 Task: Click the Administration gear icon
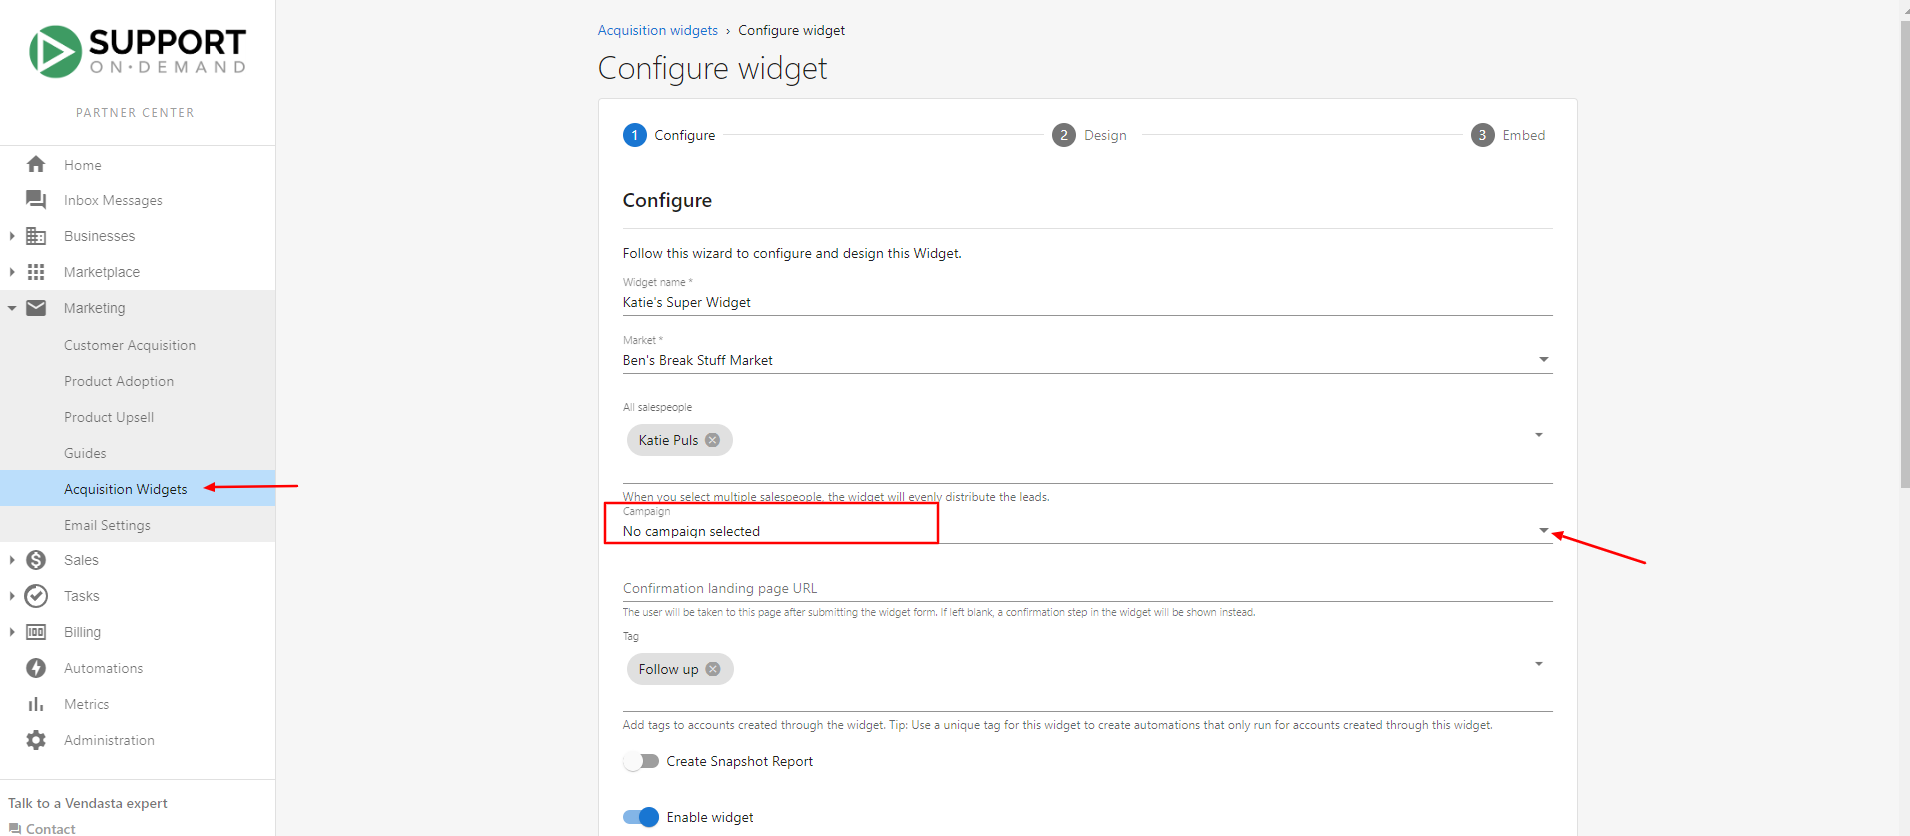(36, 740)
